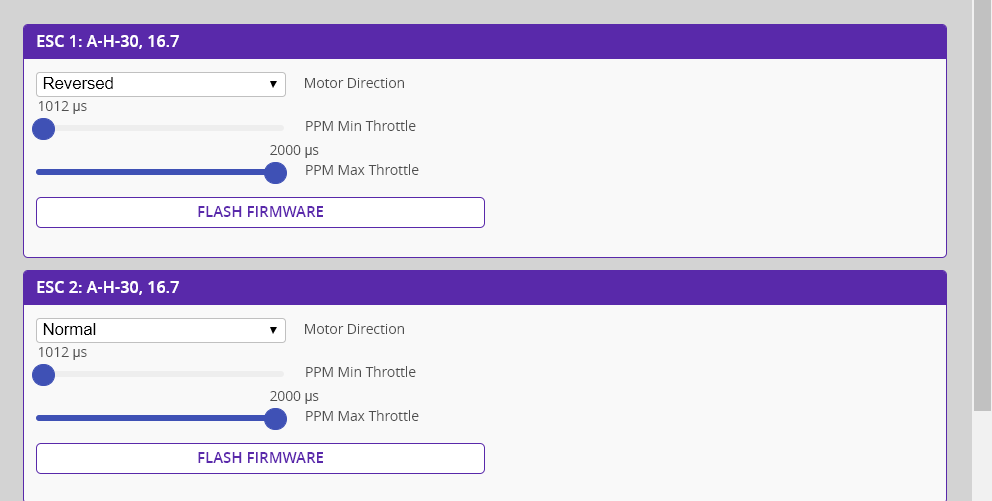992x501 pixels.
Task: Click ESC 1 Motor Direction label
Action: pyautogui.click(x=354, y=83)
